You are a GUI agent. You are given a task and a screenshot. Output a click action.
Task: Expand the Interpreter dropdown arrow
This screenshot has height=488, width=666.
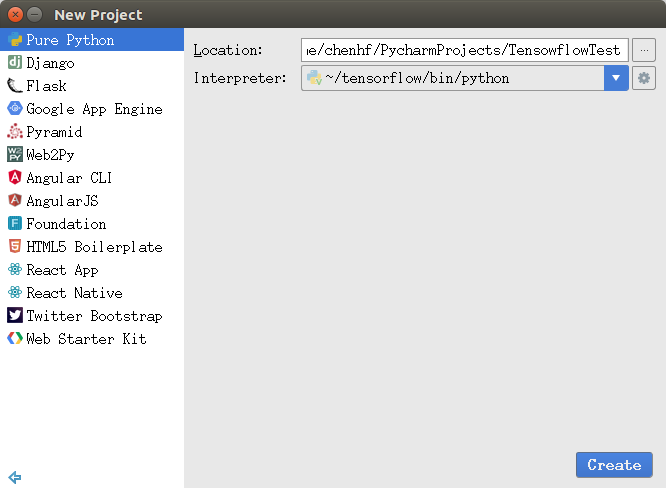click(x=616, y=78)
